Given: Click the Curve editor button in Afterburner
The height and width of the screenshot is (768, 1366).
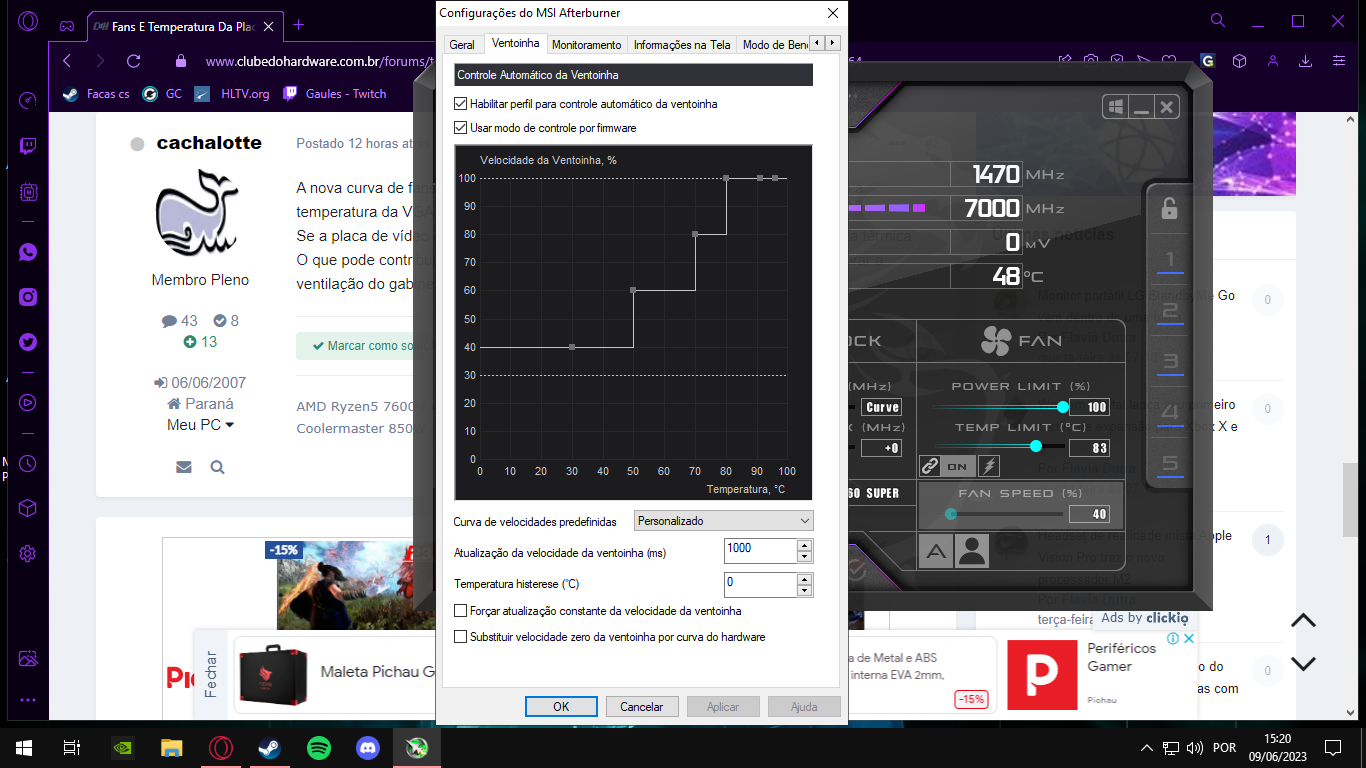Looking at the screenshot, I should (x=882, y=407).
